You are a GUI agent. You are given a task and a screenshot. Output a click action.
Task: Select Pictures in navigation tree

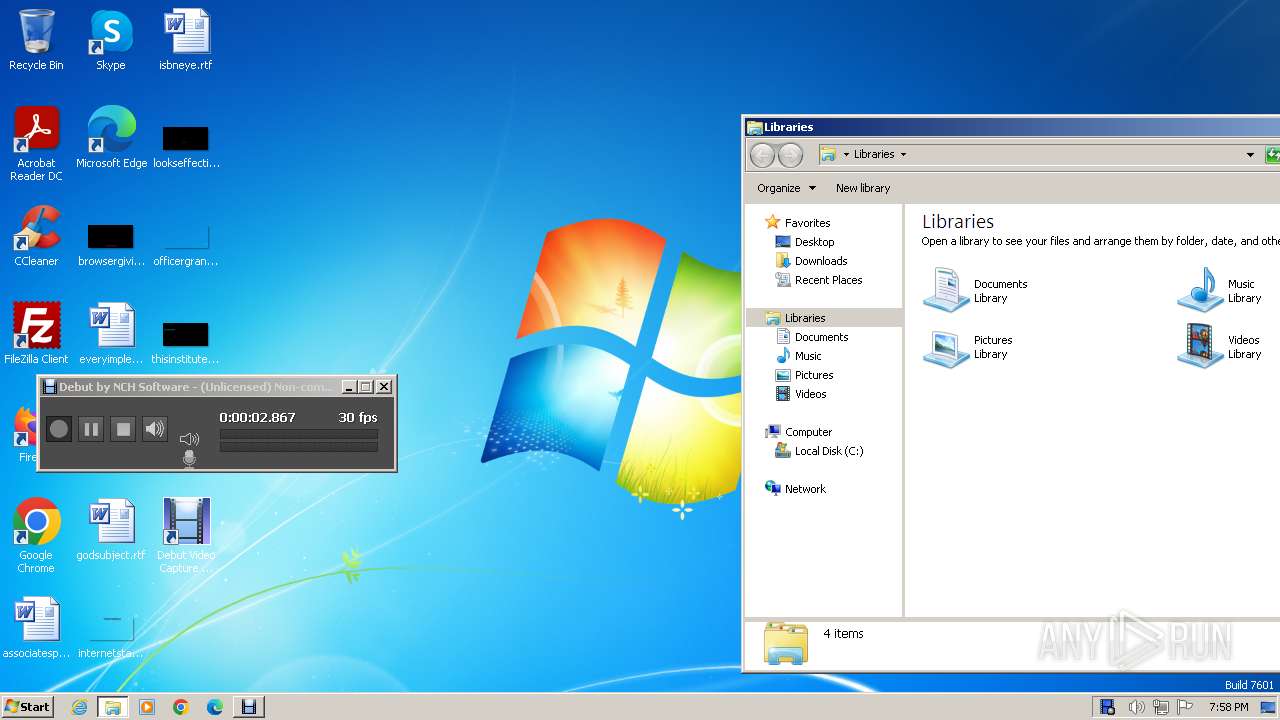click(x=805, y=375)
